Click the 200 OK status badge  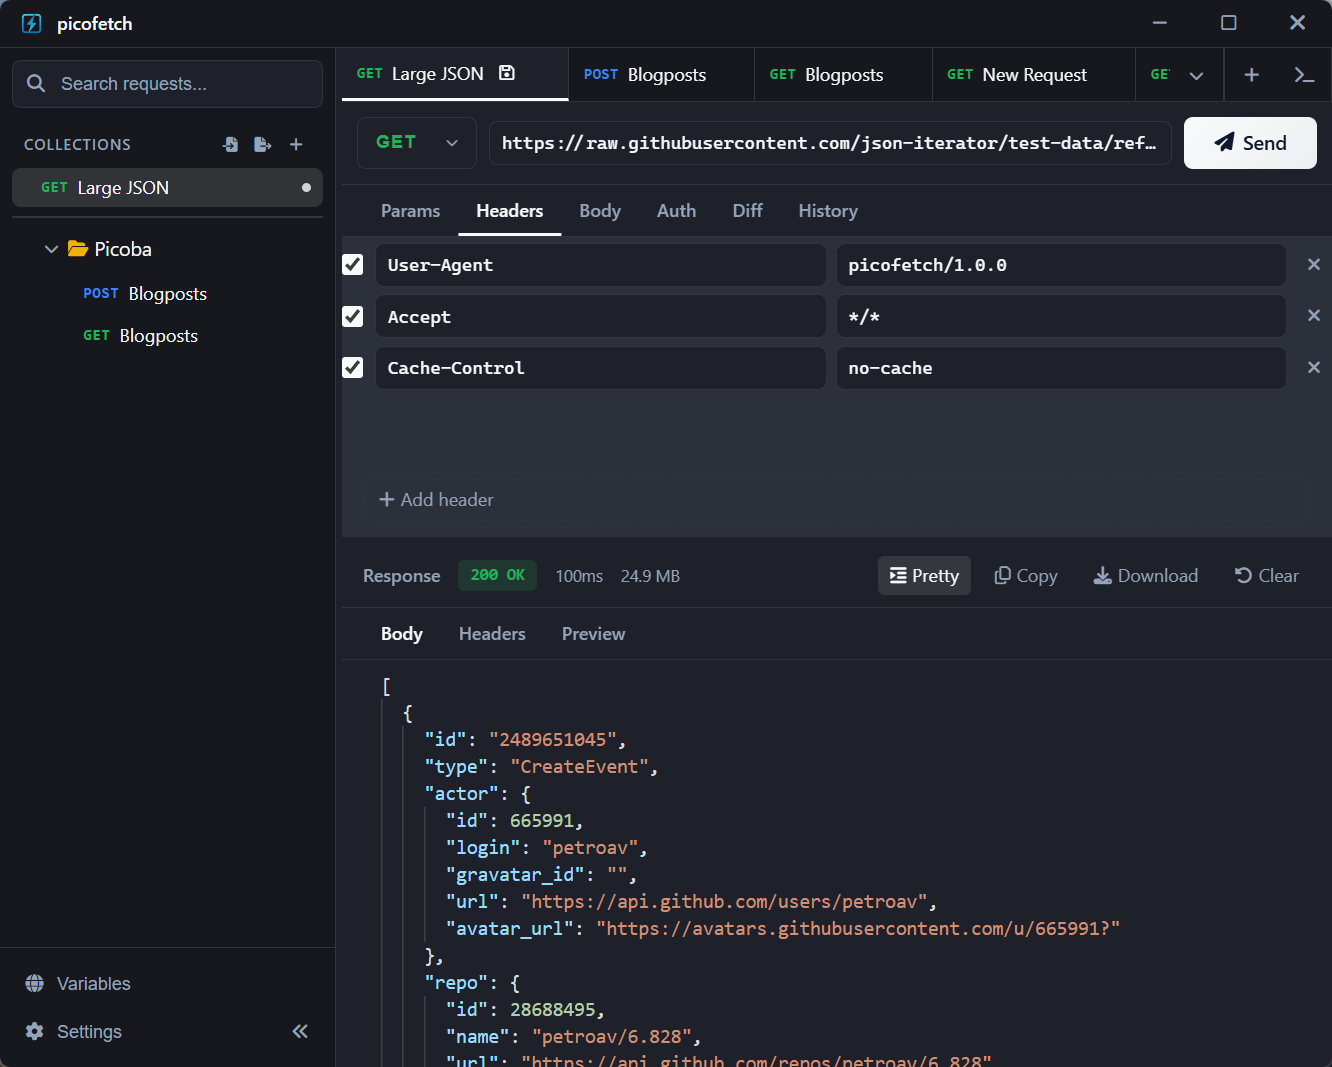click(497, 575)
